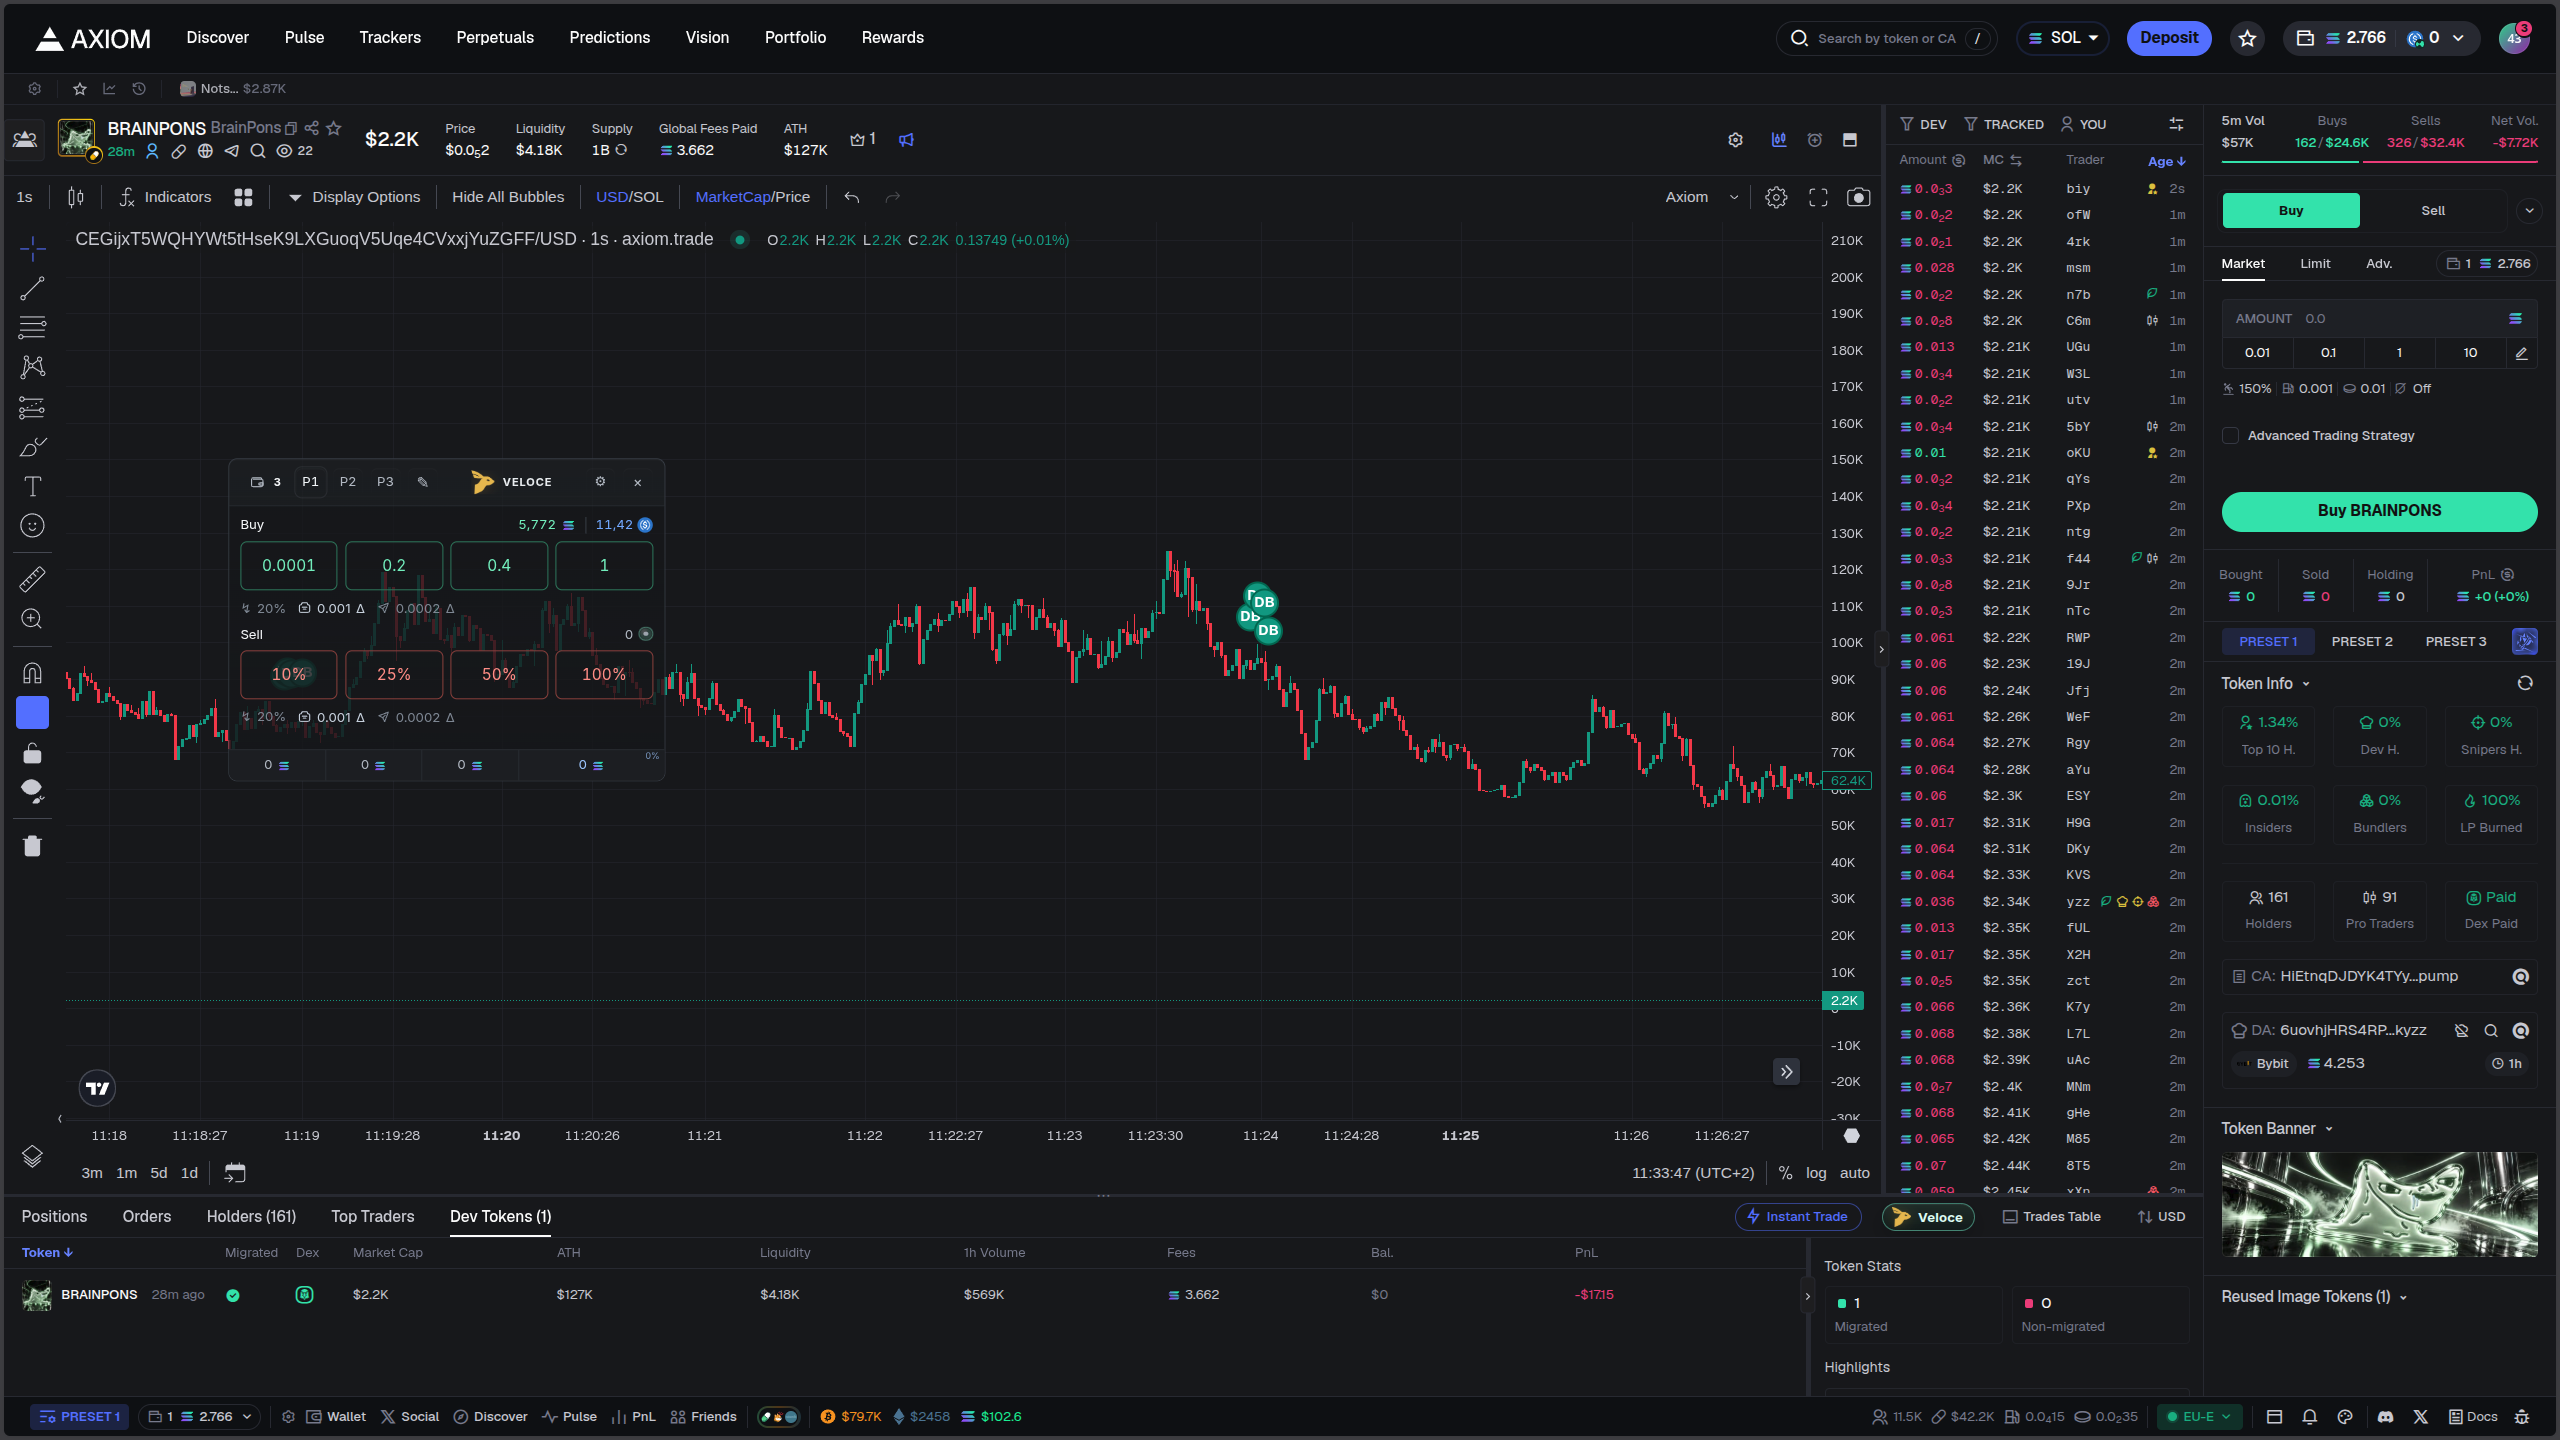
Task: Click the 0.2 buy button in Veloce
Action: tap(393, 565)
